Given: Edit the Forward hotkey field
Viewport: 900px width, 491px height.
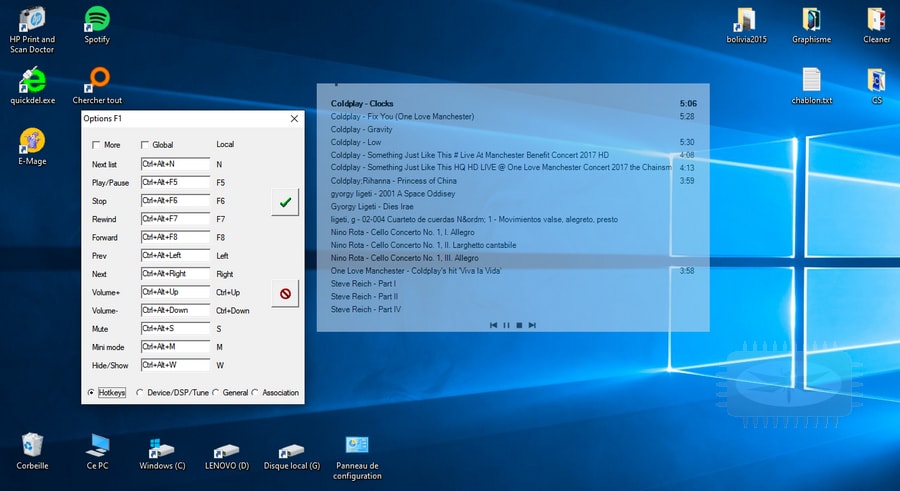Looking at the screenshot, I should tap(175, 237).
